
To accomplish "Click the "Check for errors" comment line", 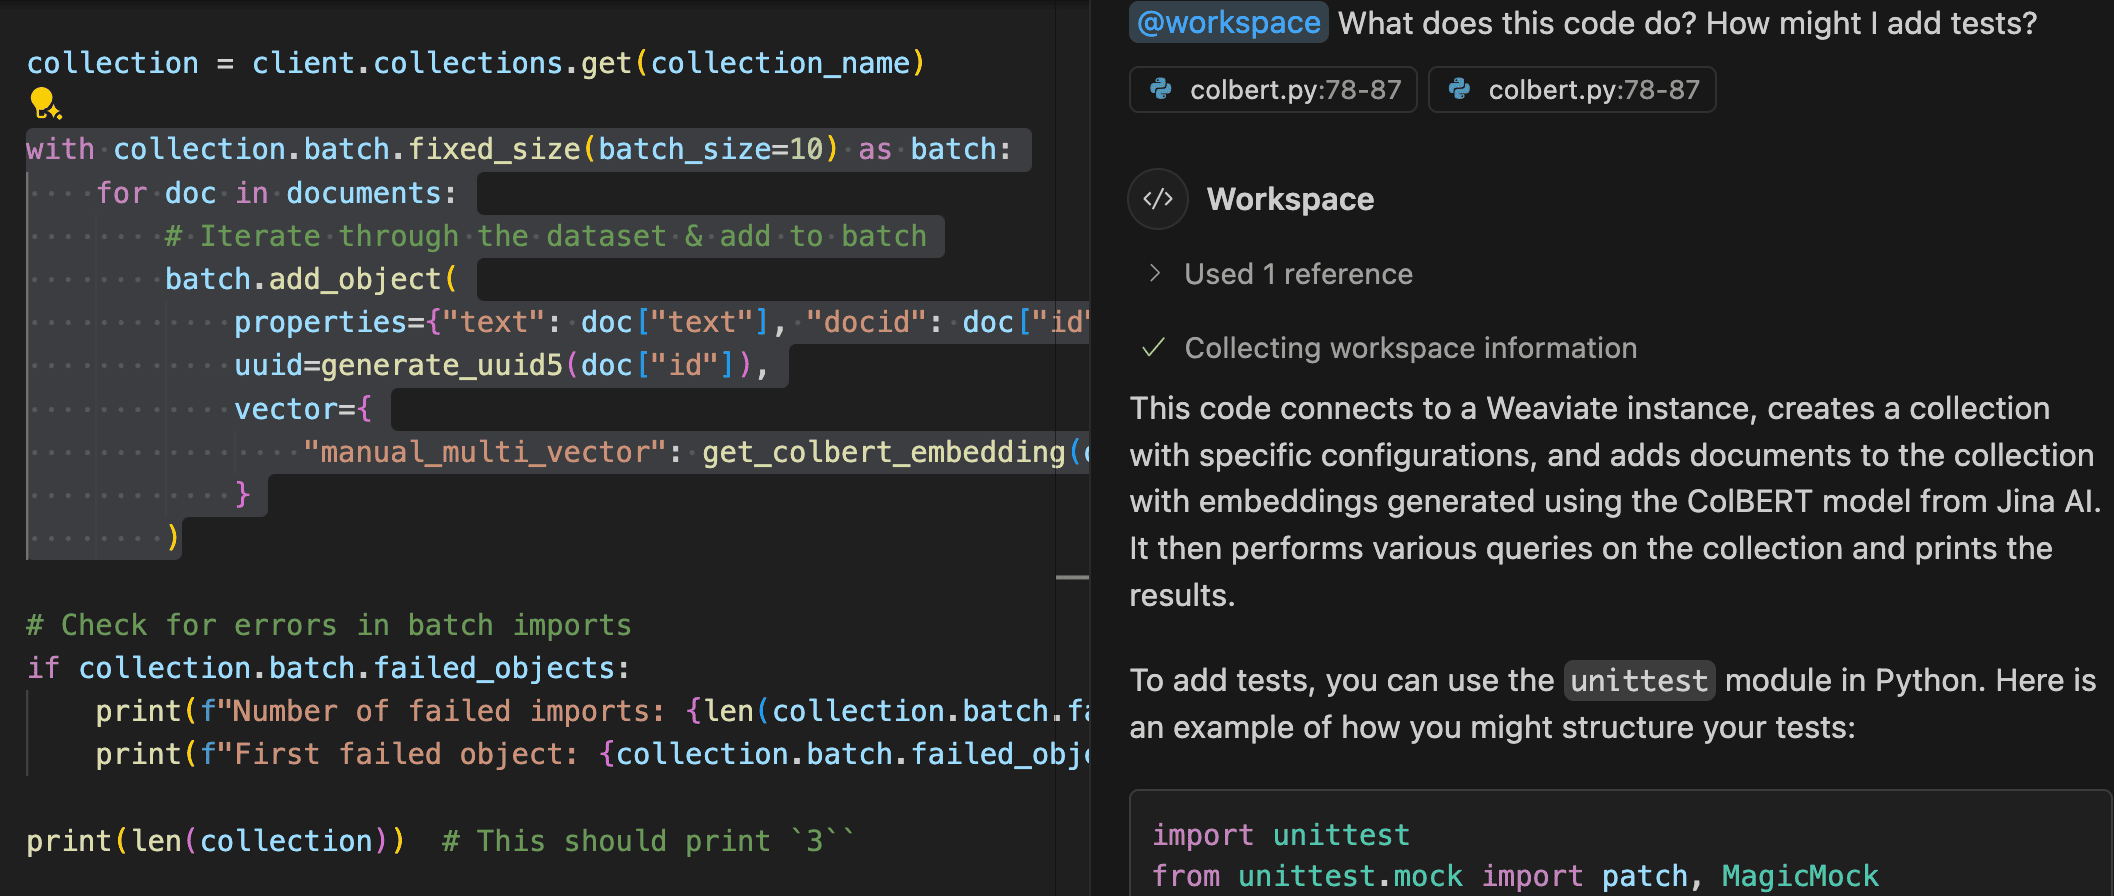I will click(329, 625).
